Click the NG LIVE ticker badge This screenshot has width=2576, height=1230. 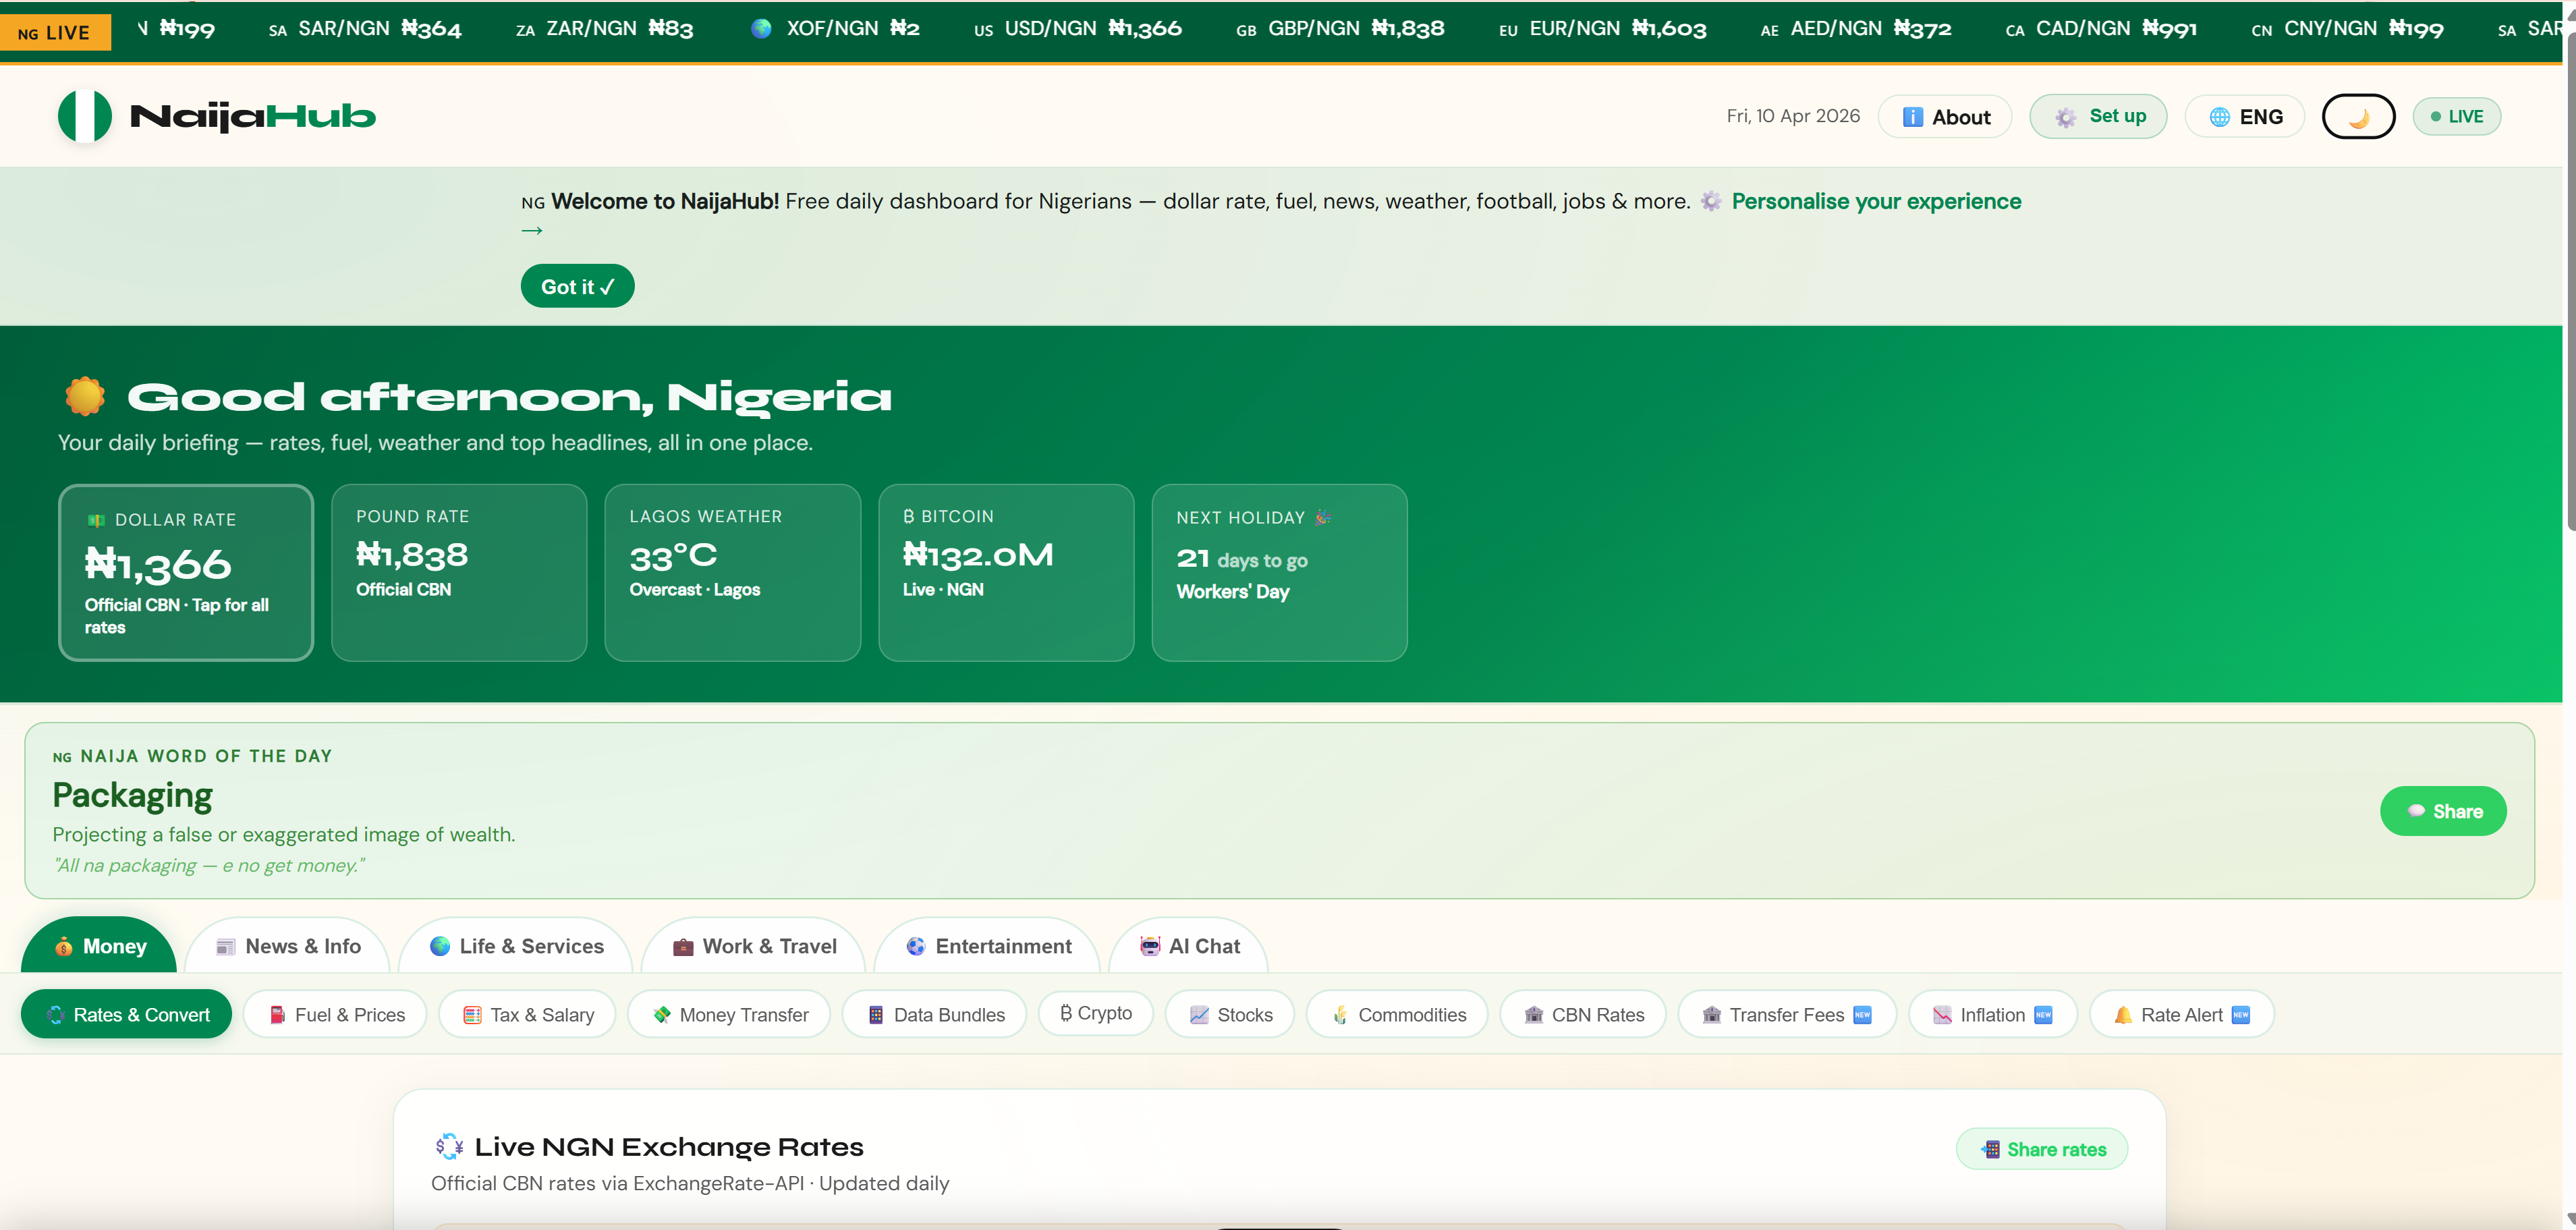click(x=55, y=33)
